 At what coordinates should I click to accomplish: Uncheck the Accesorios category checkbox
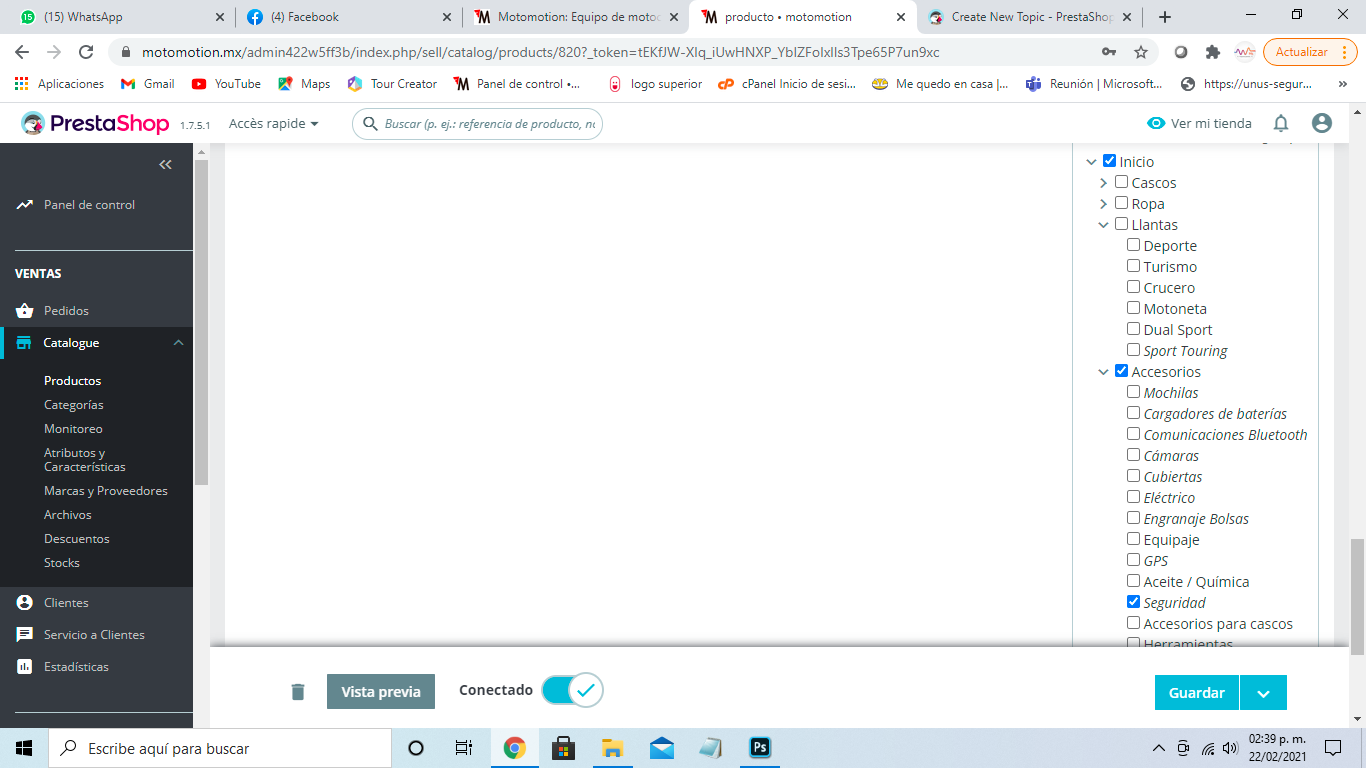coord(1121,371)
